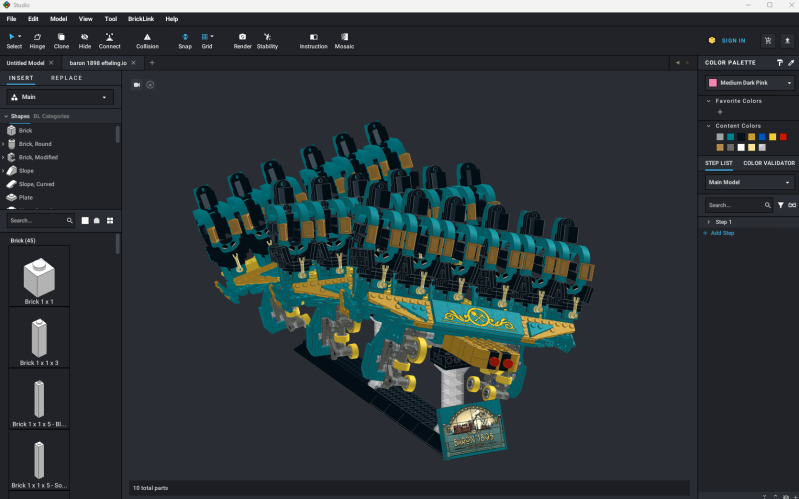Click the Add Step link
Screen dimensions: 799x499
[x=721, y=233]
